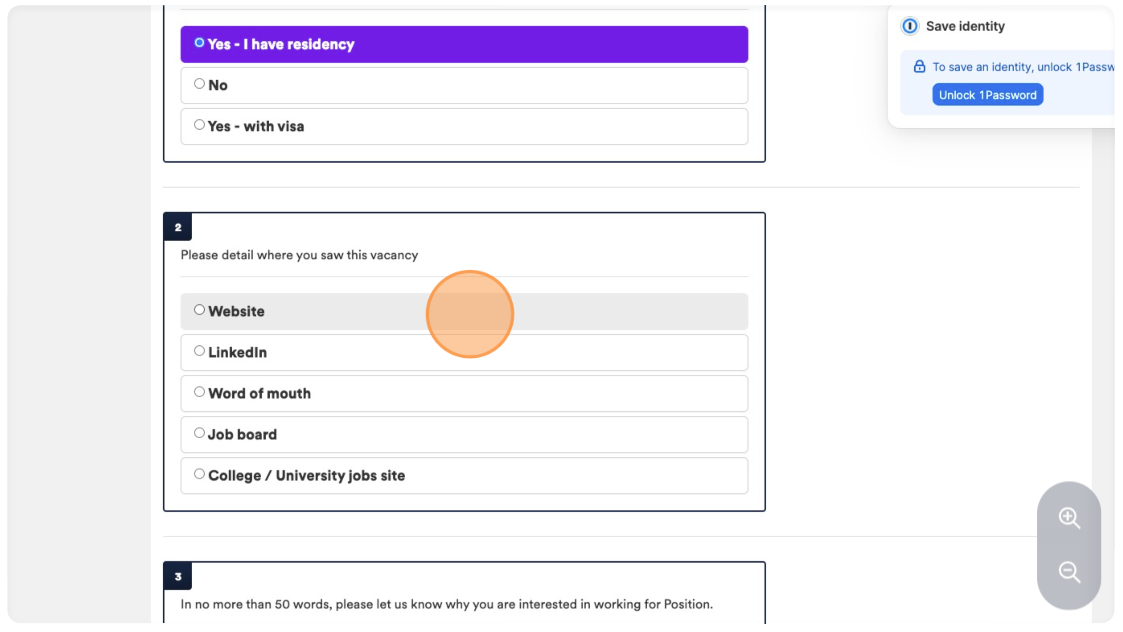This screenshot has height=632, width=1123.
Task: Click the 1Password logo icon
Action: click(x=910, y=26)
